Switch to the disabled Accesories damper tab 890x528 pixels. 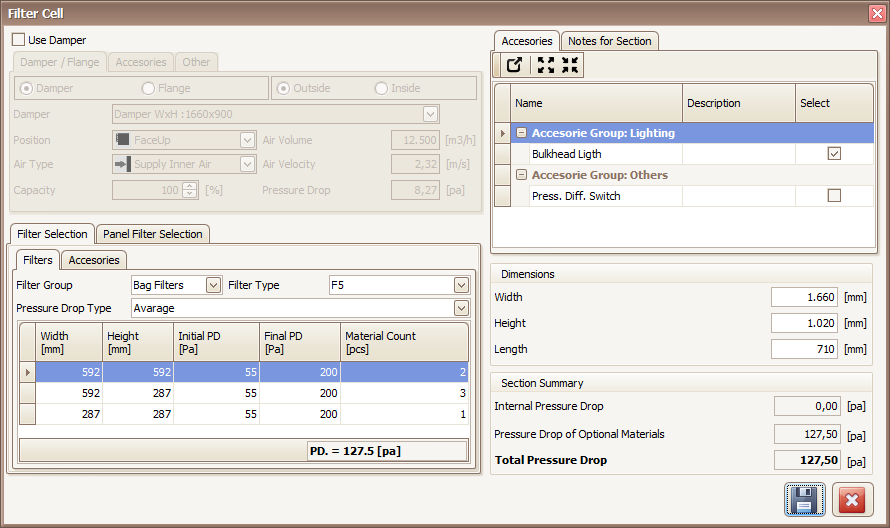(141, 62)
